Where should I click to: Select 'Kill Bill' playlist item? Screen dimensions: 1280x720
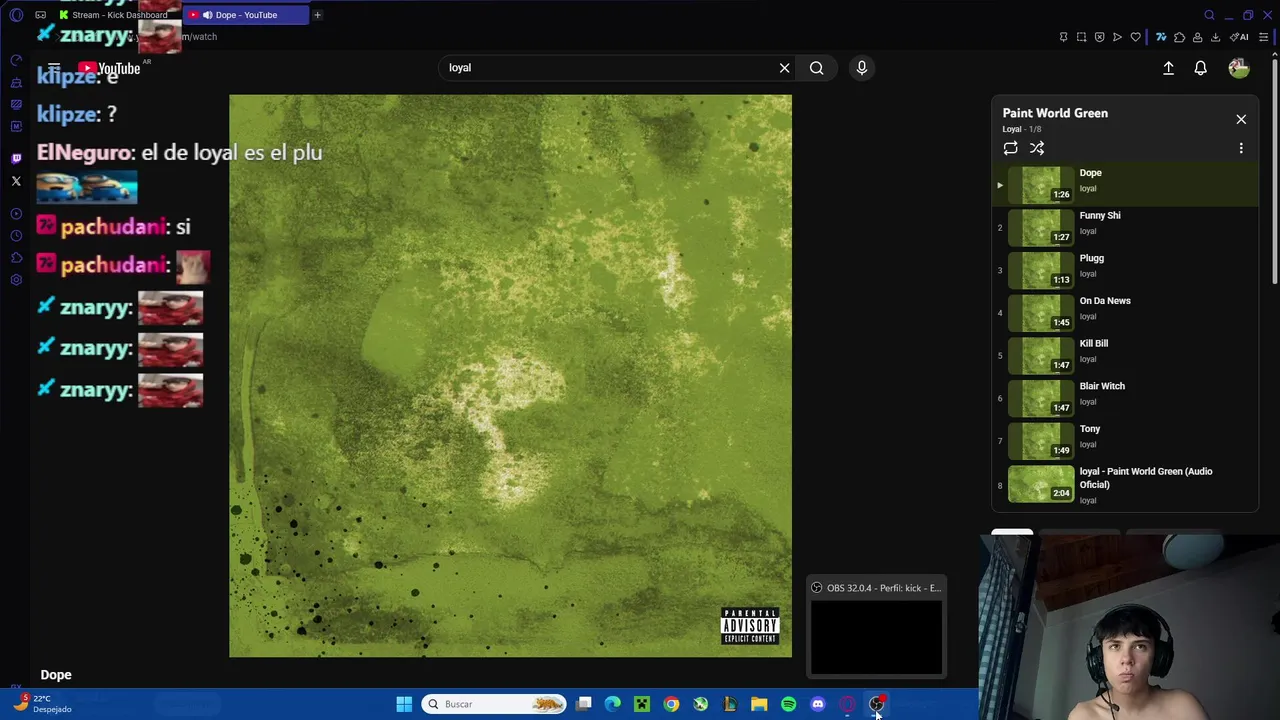(x=1125, y=355)
